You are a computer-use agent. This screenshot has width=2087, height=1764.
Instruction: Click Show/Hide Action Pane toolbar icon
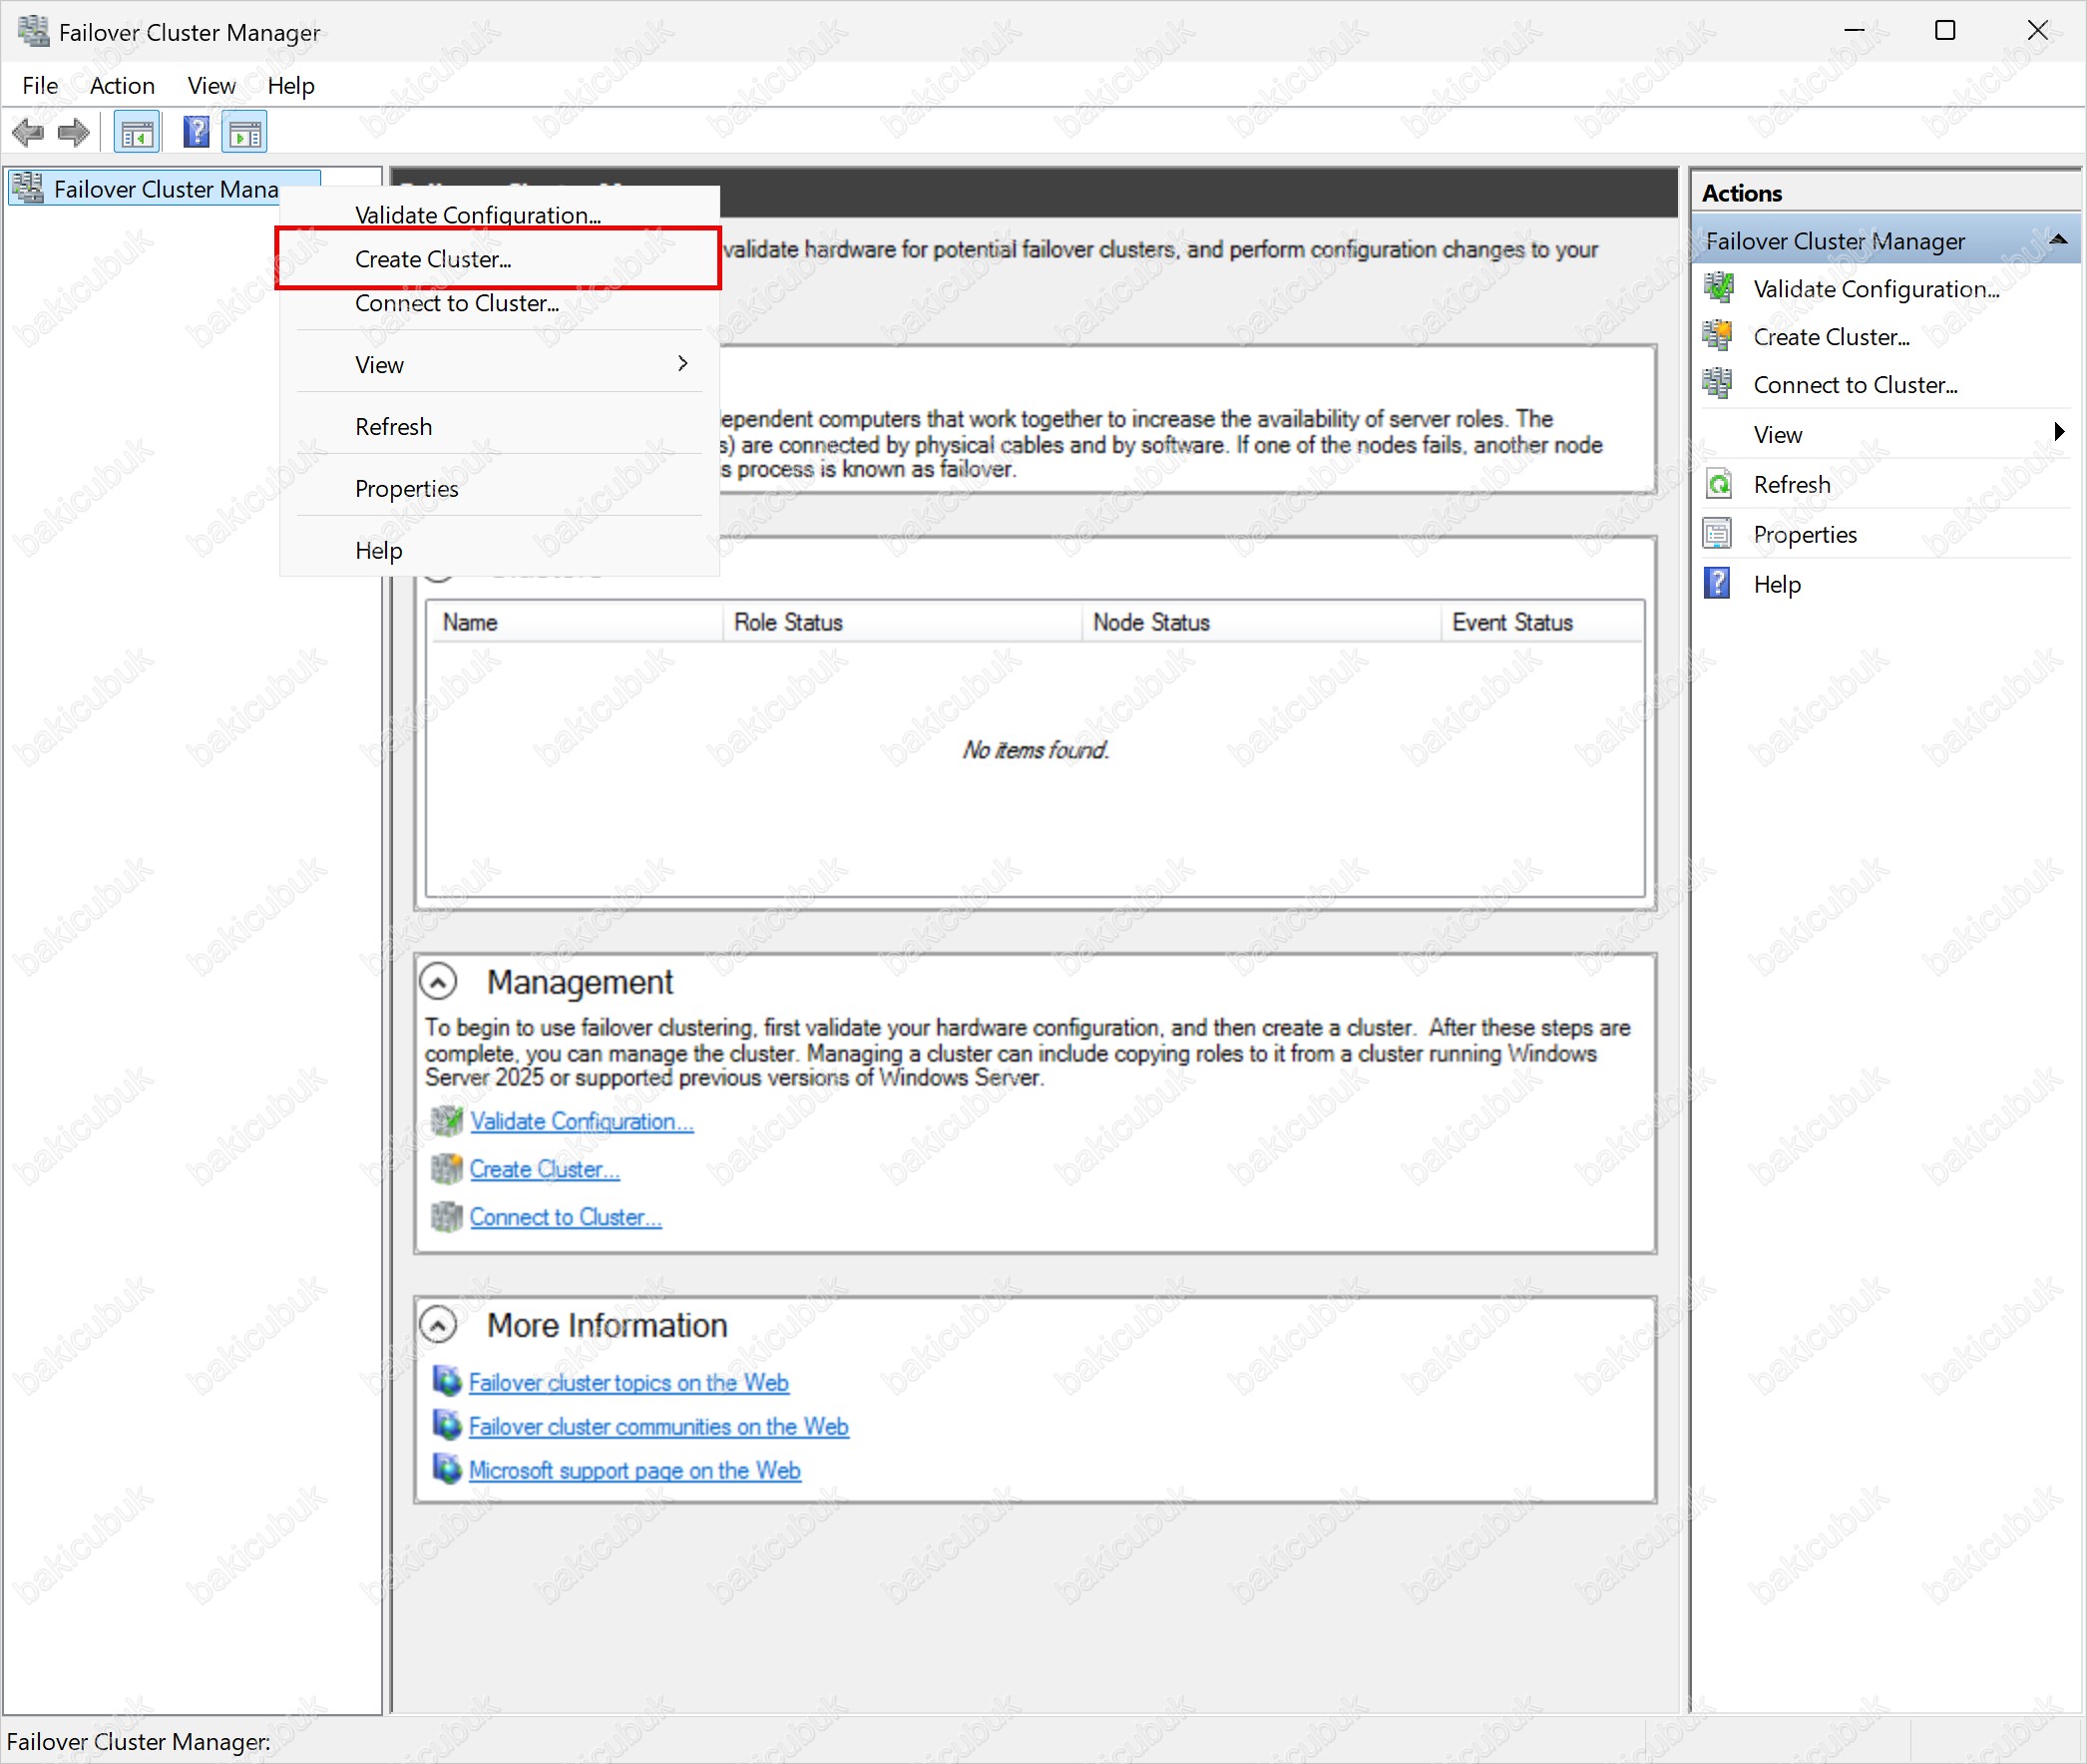(245, 132)
